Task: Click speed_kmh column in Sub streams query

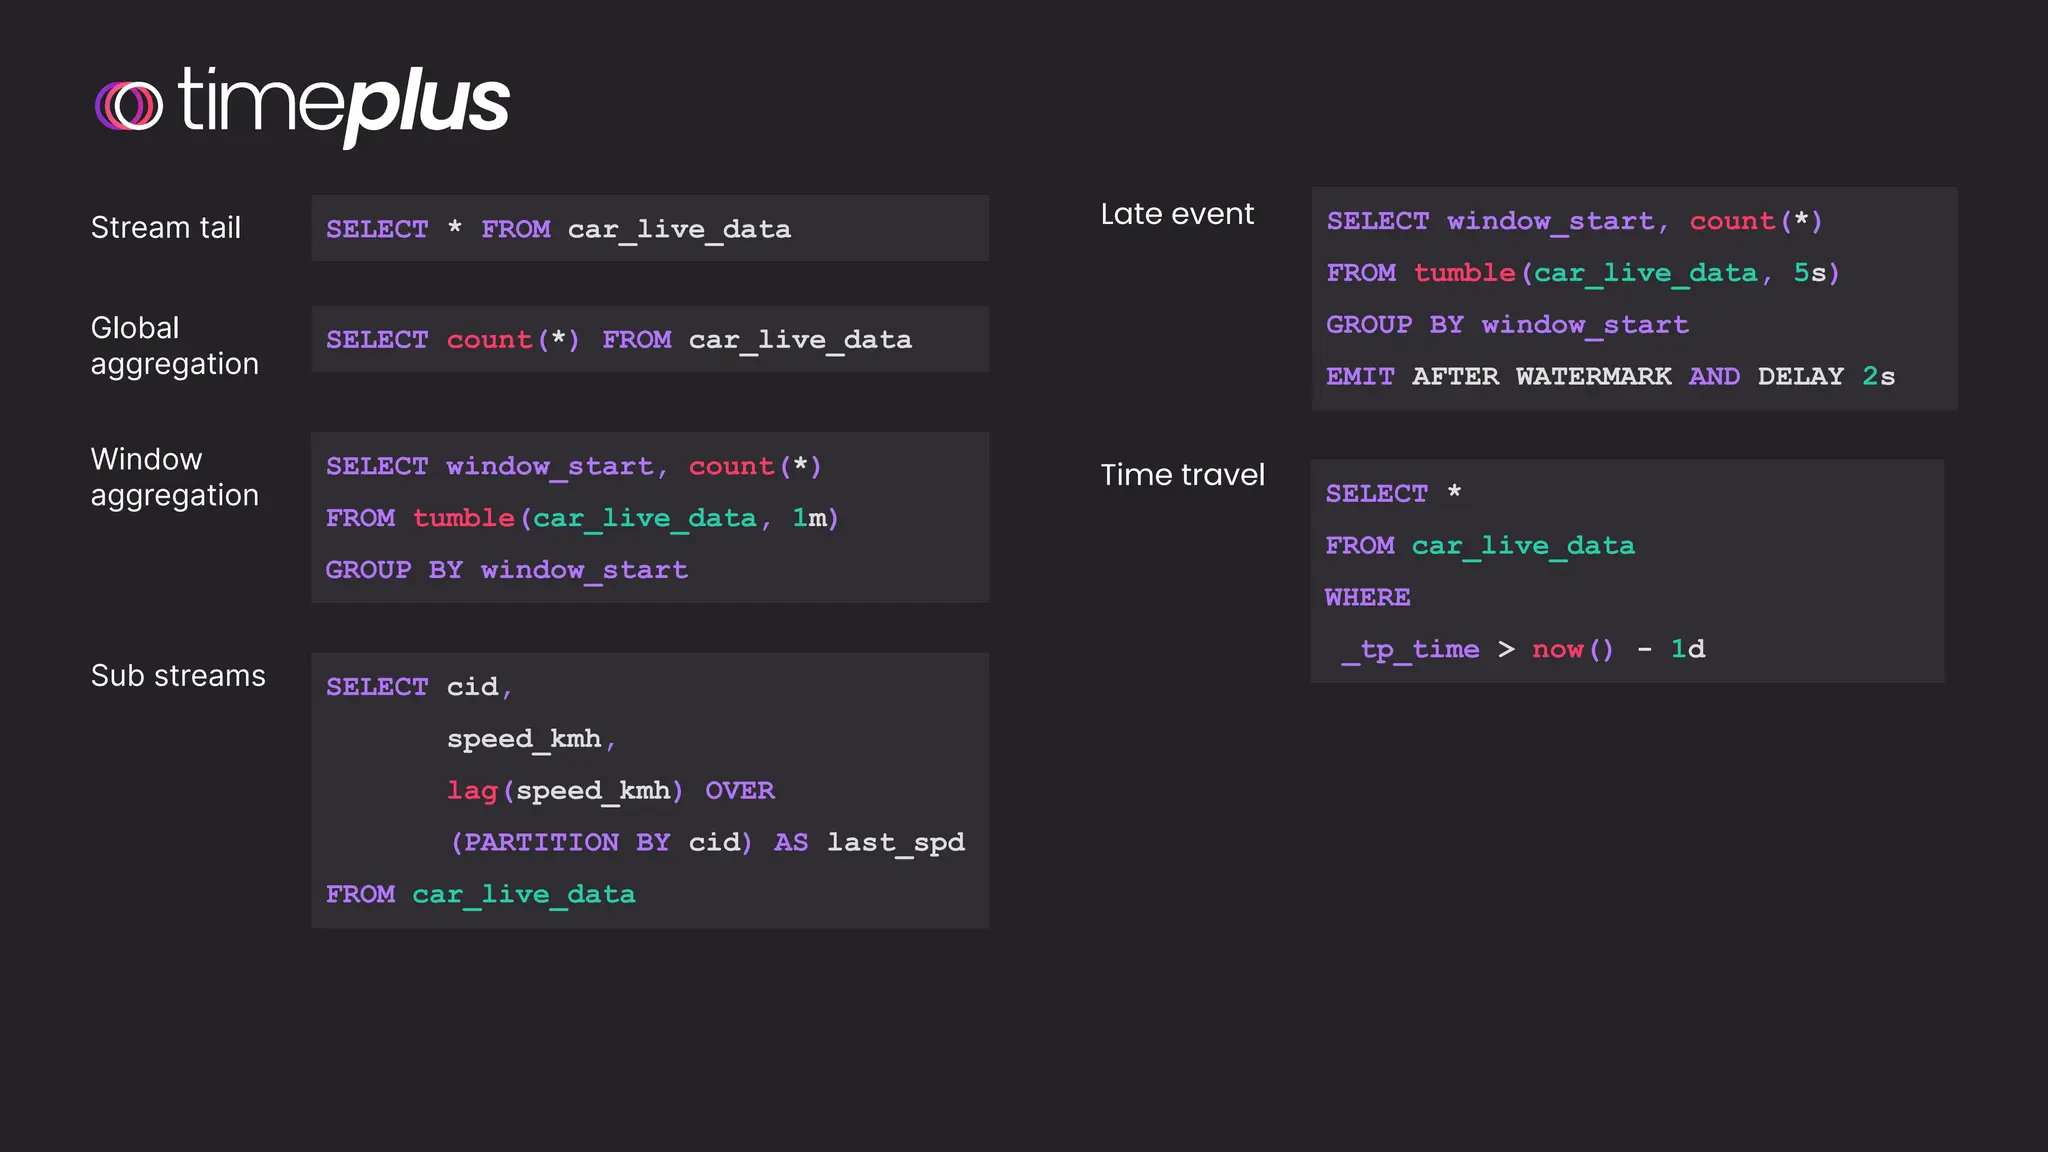Action: click(524, 739)
